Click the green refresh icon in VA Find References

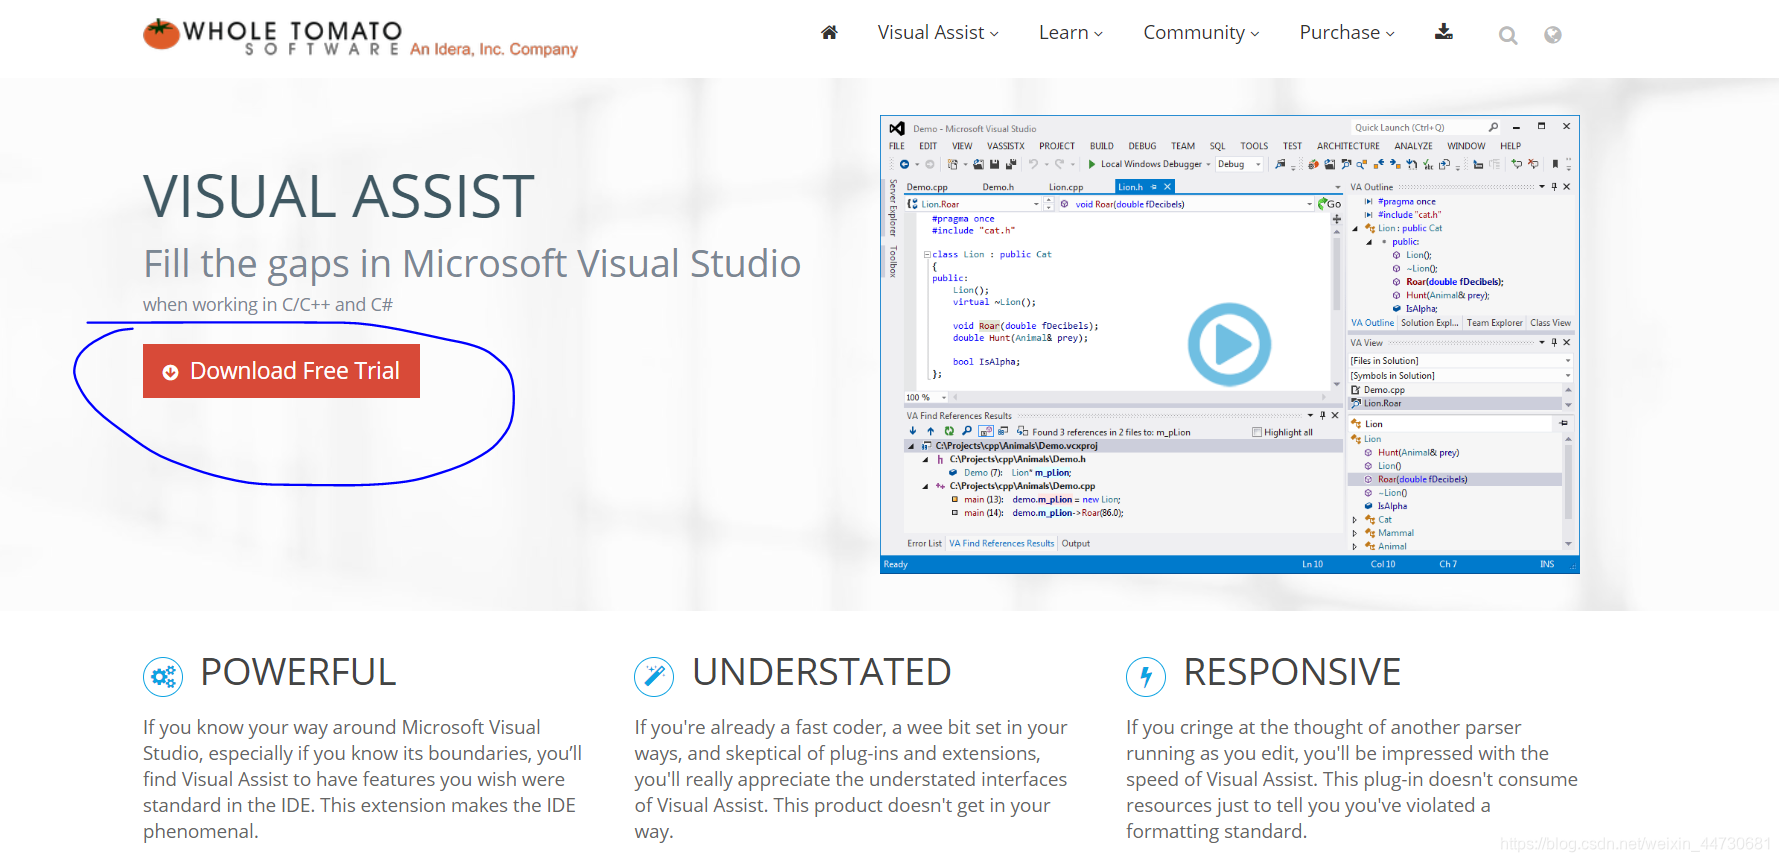949,431
